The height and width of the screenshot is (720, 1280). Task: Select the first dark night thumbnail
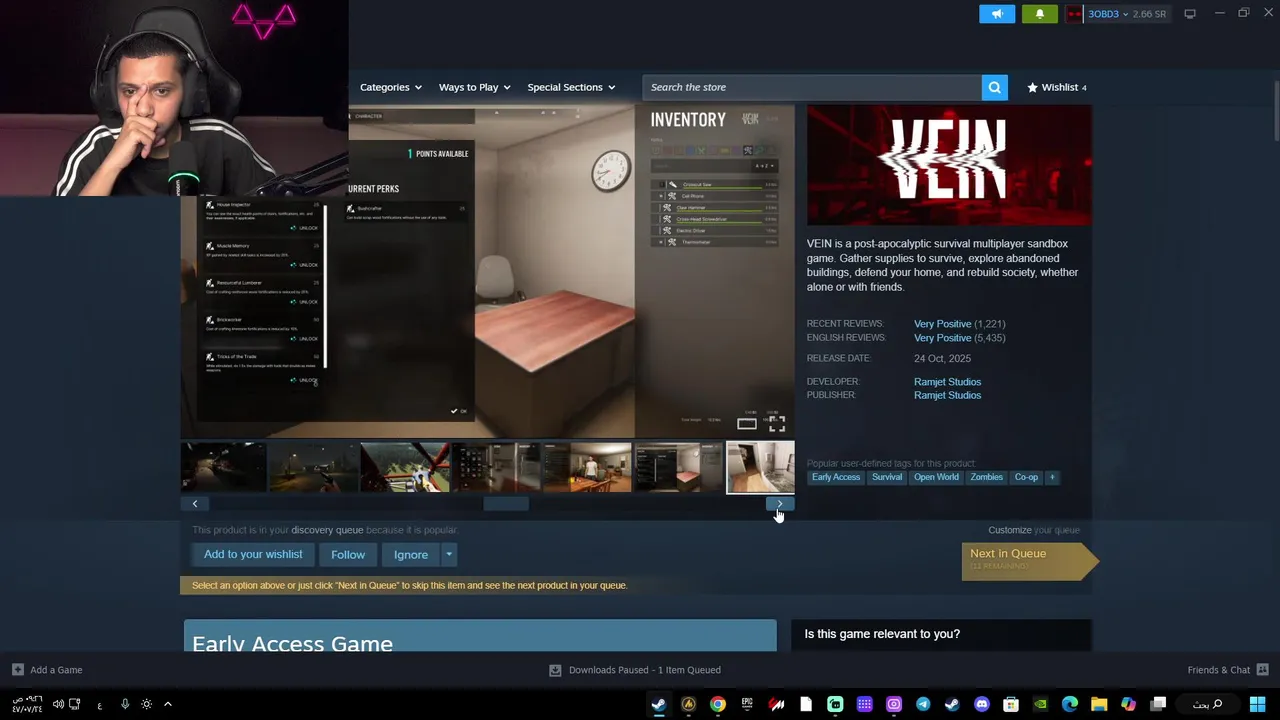224,467
